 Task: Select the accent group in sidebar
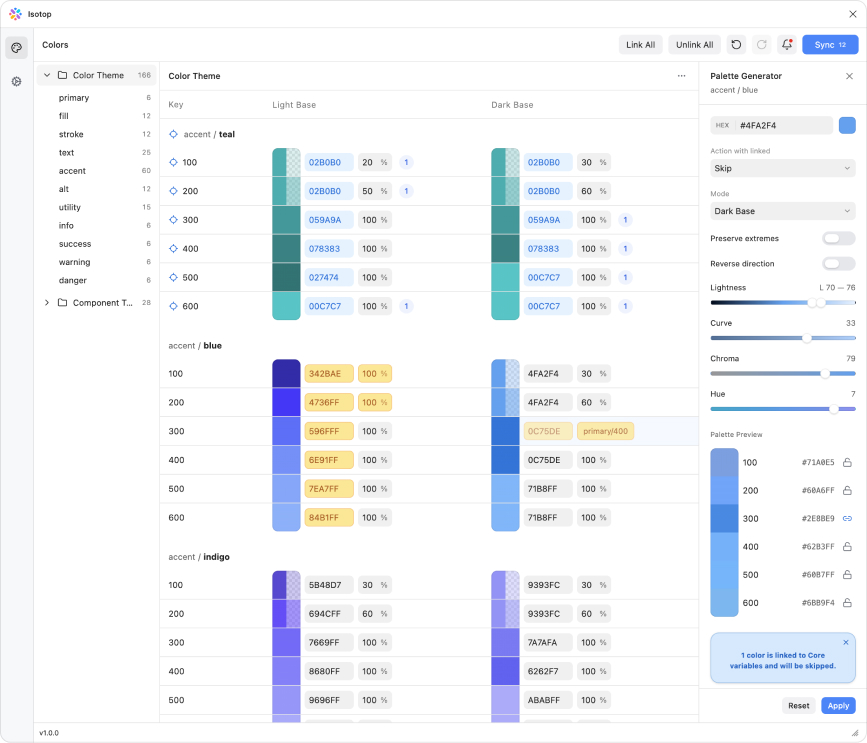pos(72,171)
